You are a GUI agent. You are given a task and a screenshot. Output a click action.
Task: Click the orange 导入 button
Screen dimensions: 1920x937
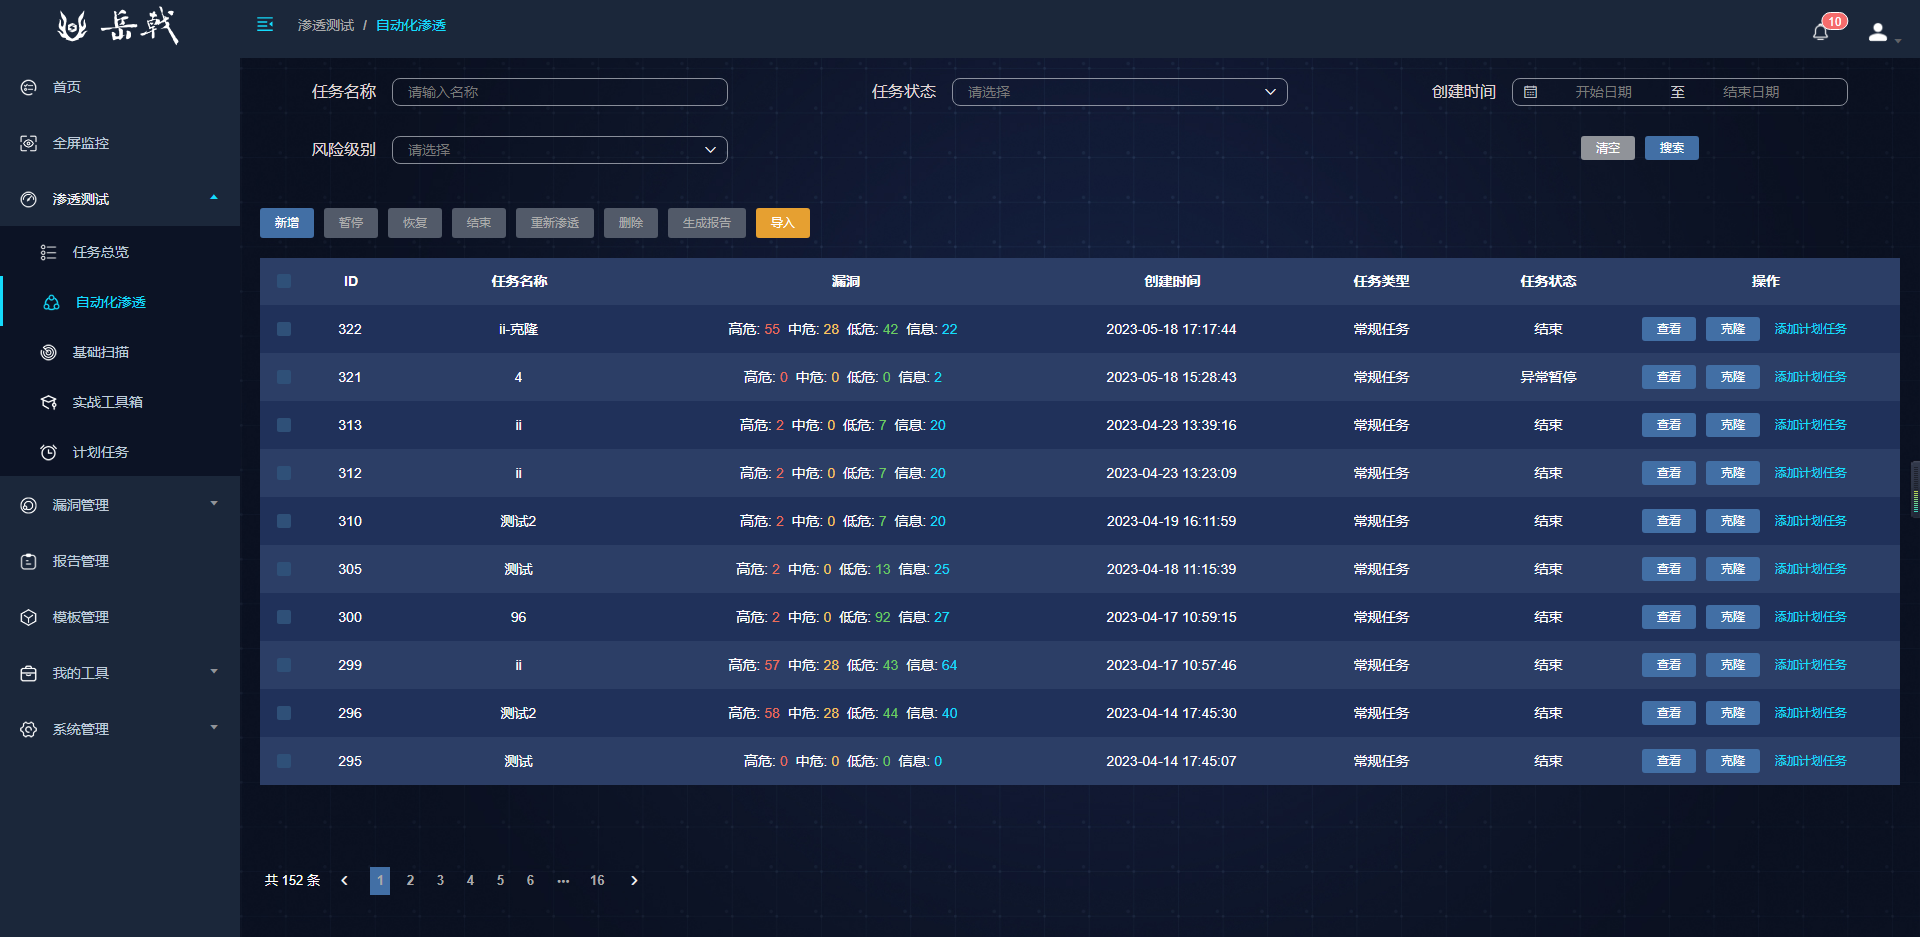(x=782, y=223)
